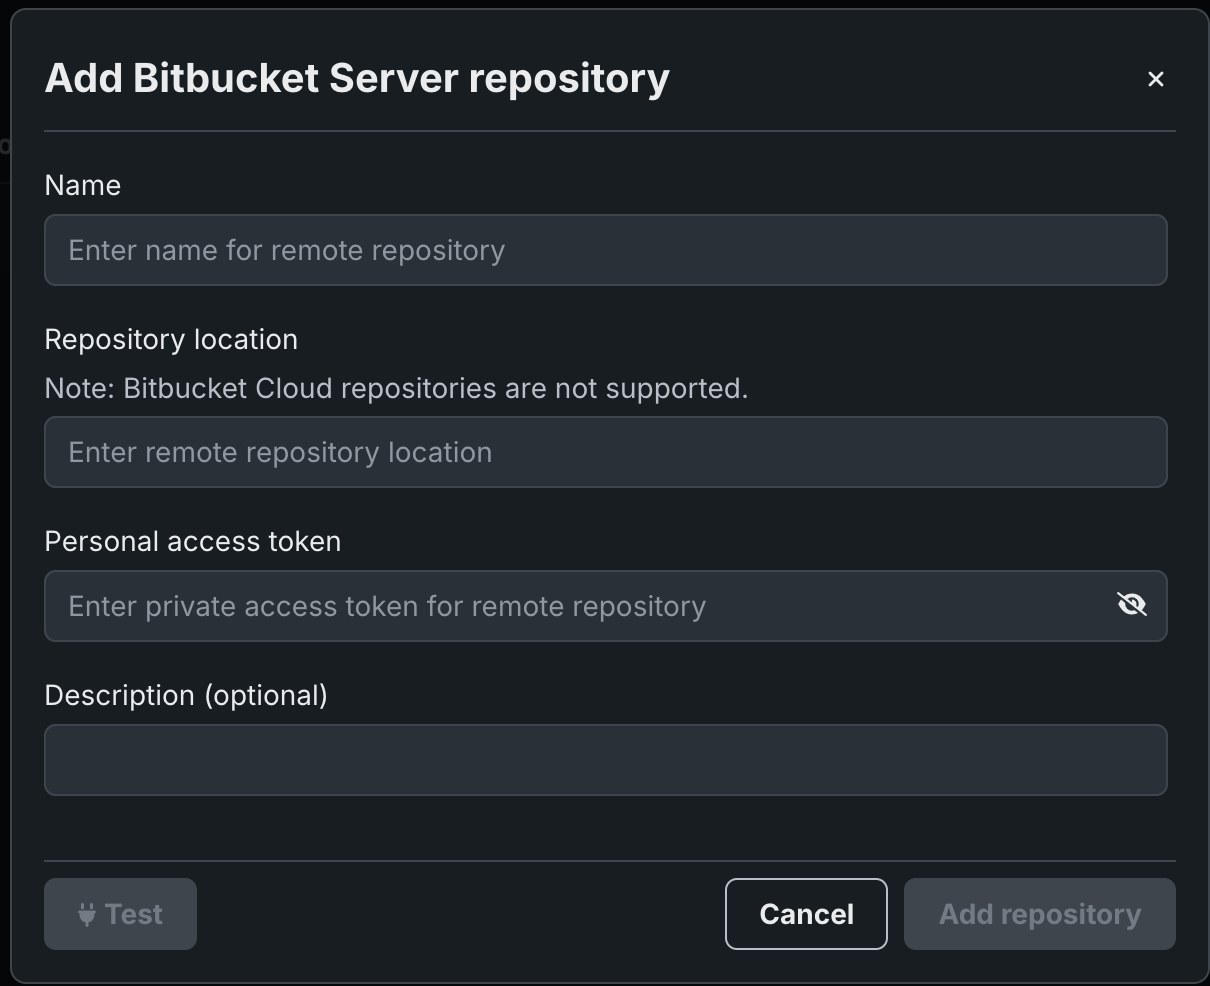The width and height of the screenshot is (1210, 986).
Task: Close the Add Bitbucket Server repository dialog
Action: [x=1155, y=79]
